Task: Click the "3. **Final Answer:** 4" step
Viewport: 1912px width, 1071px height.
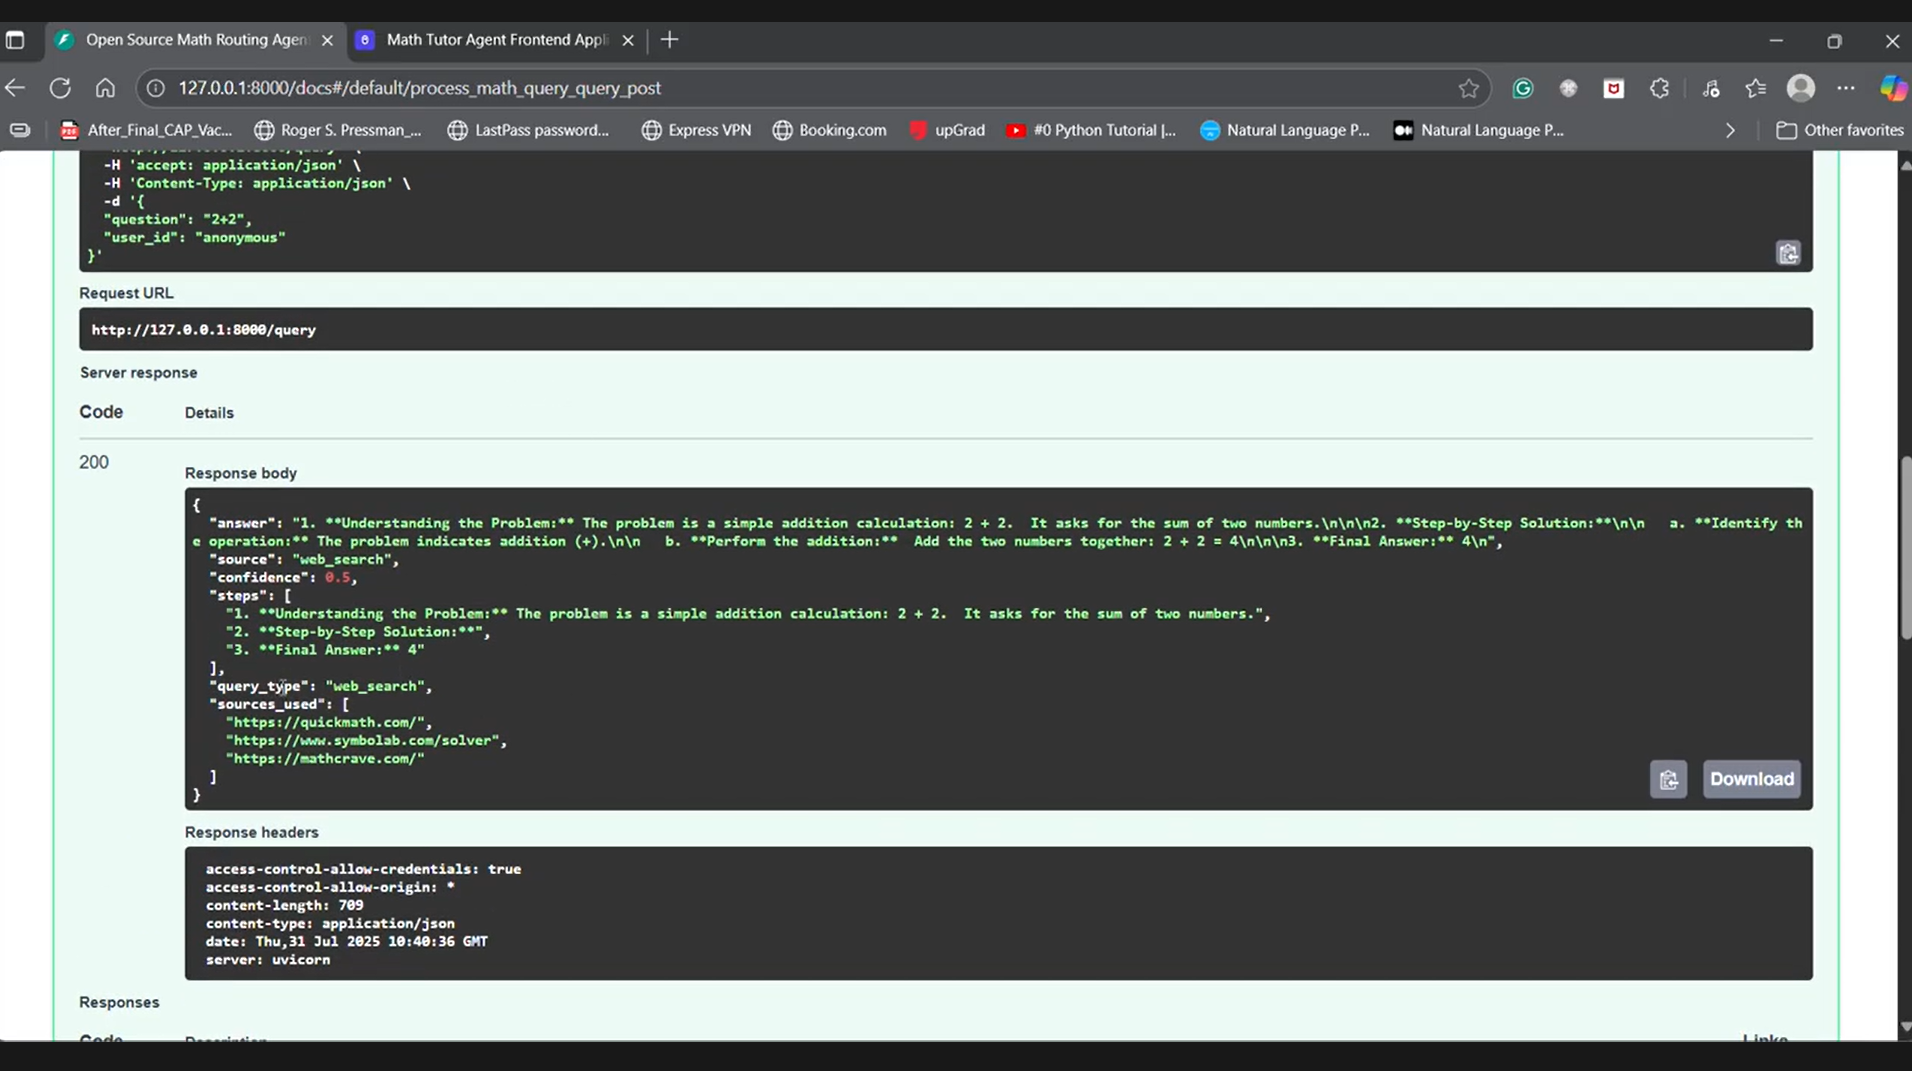Action: coord(325,650)
